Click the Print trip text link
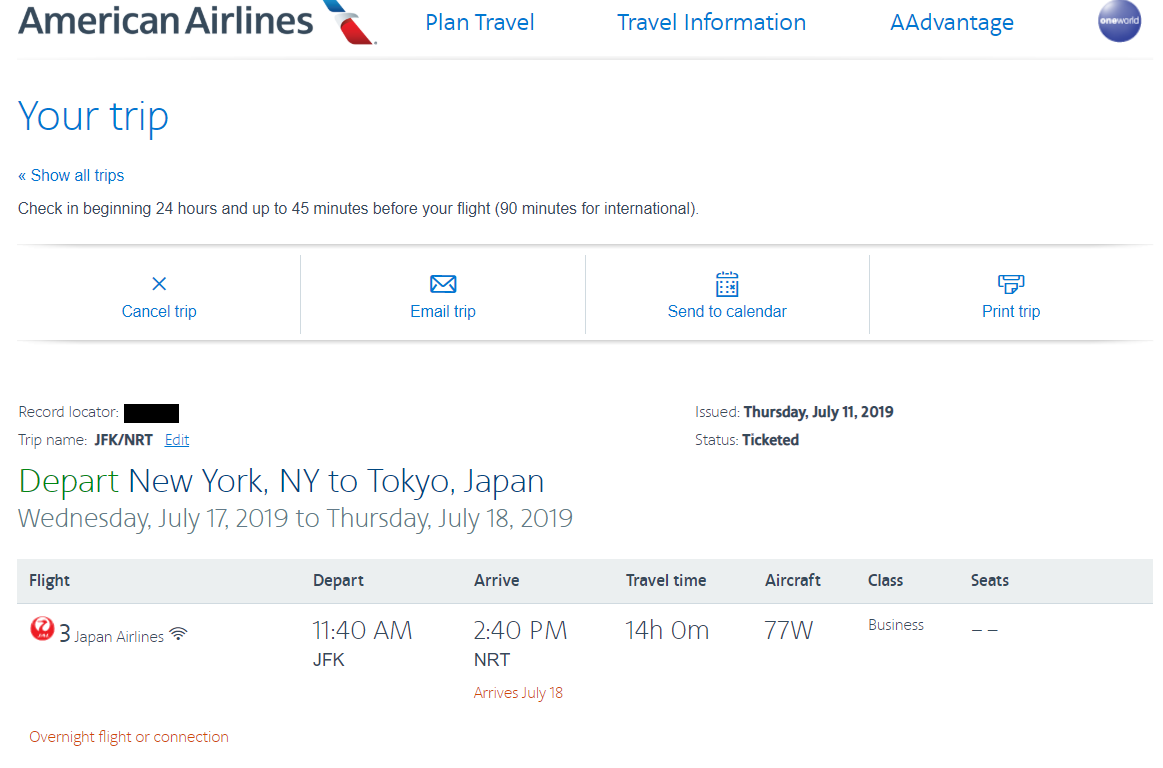This screenshot has width=1163, height=768. [1011, 311]
